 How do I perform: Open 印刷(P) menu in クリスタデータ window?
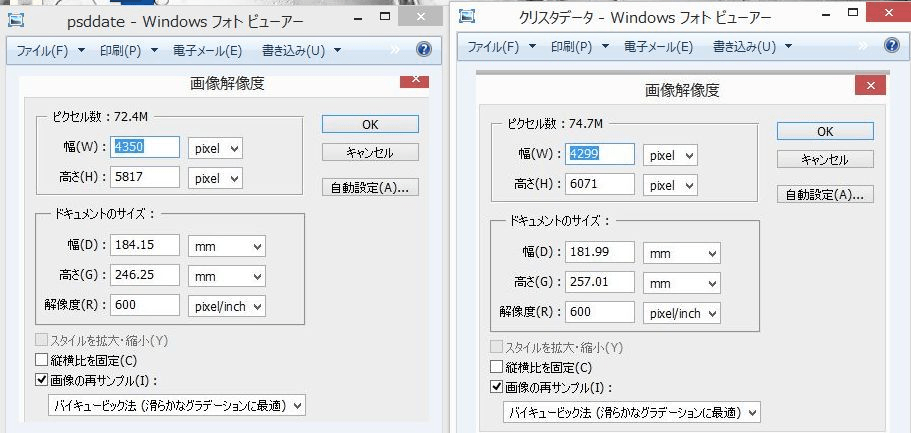click(x=580, y=46)
